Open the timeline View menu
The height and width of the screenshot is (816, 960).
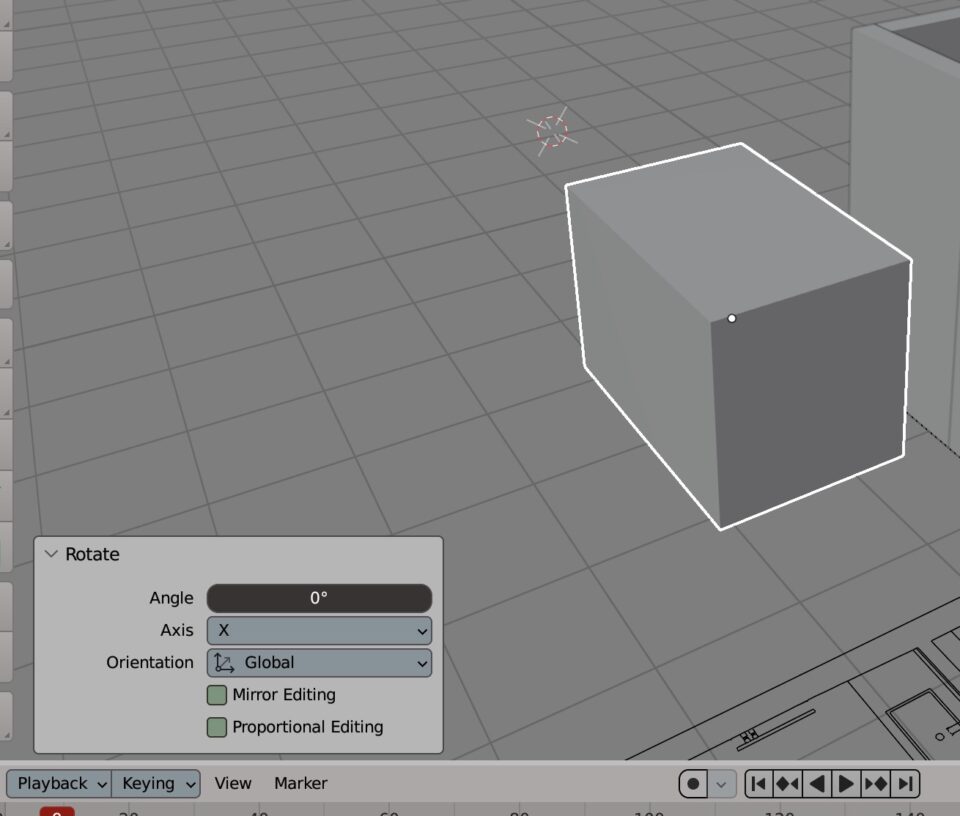point(233,784)
